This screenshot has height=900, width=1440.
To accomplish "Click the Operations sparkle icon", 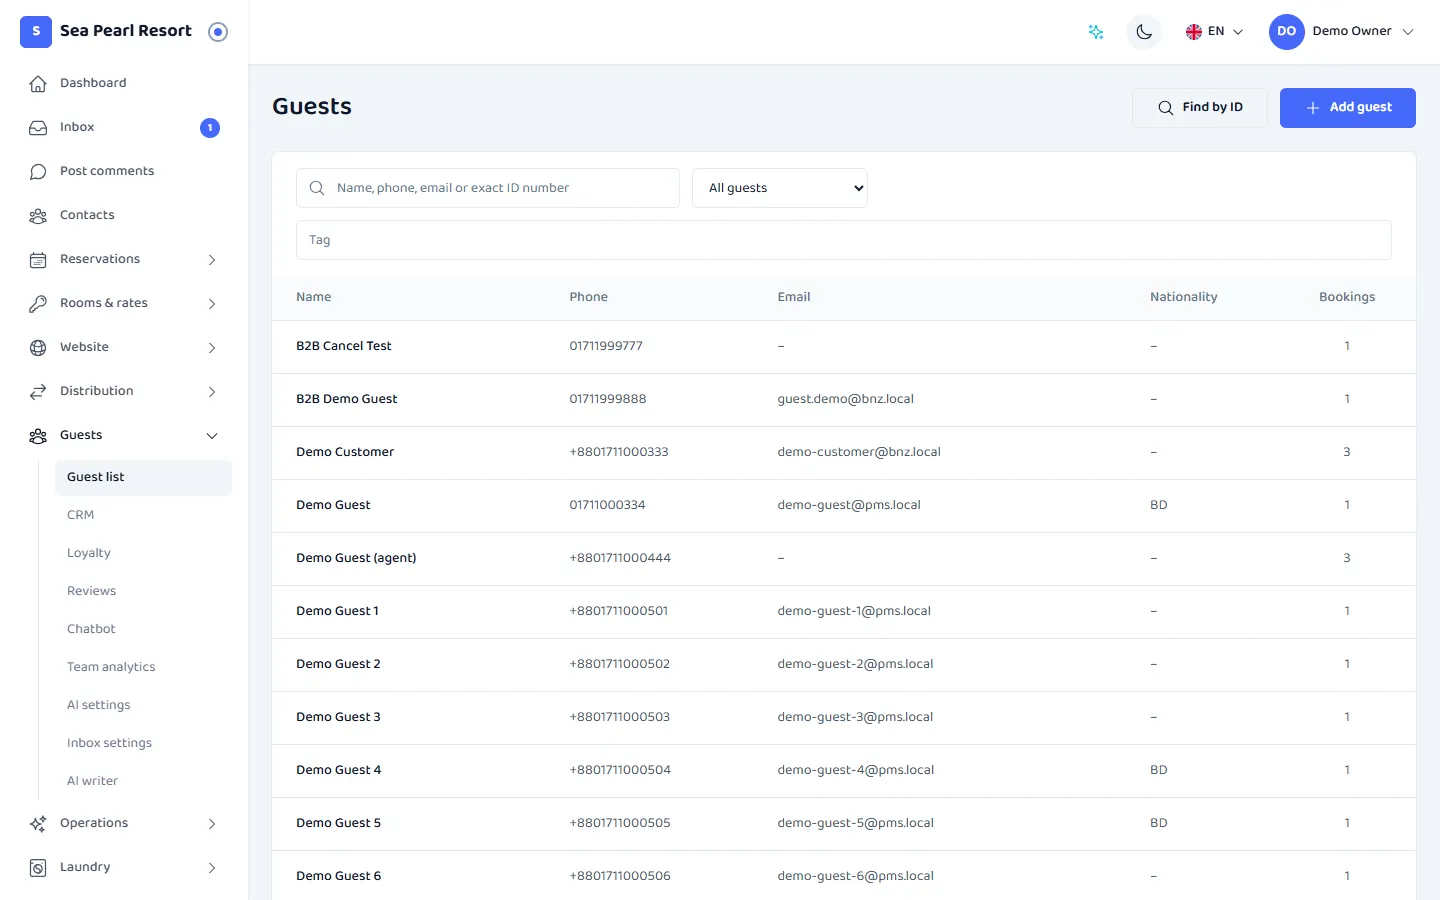I will point(38,824).
